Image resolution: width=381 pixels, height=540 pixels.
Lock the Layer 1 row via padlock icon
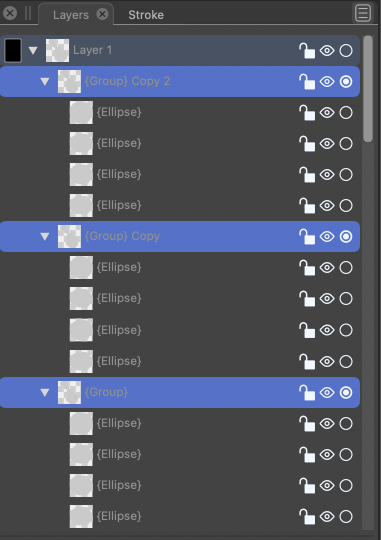point(307,51)
